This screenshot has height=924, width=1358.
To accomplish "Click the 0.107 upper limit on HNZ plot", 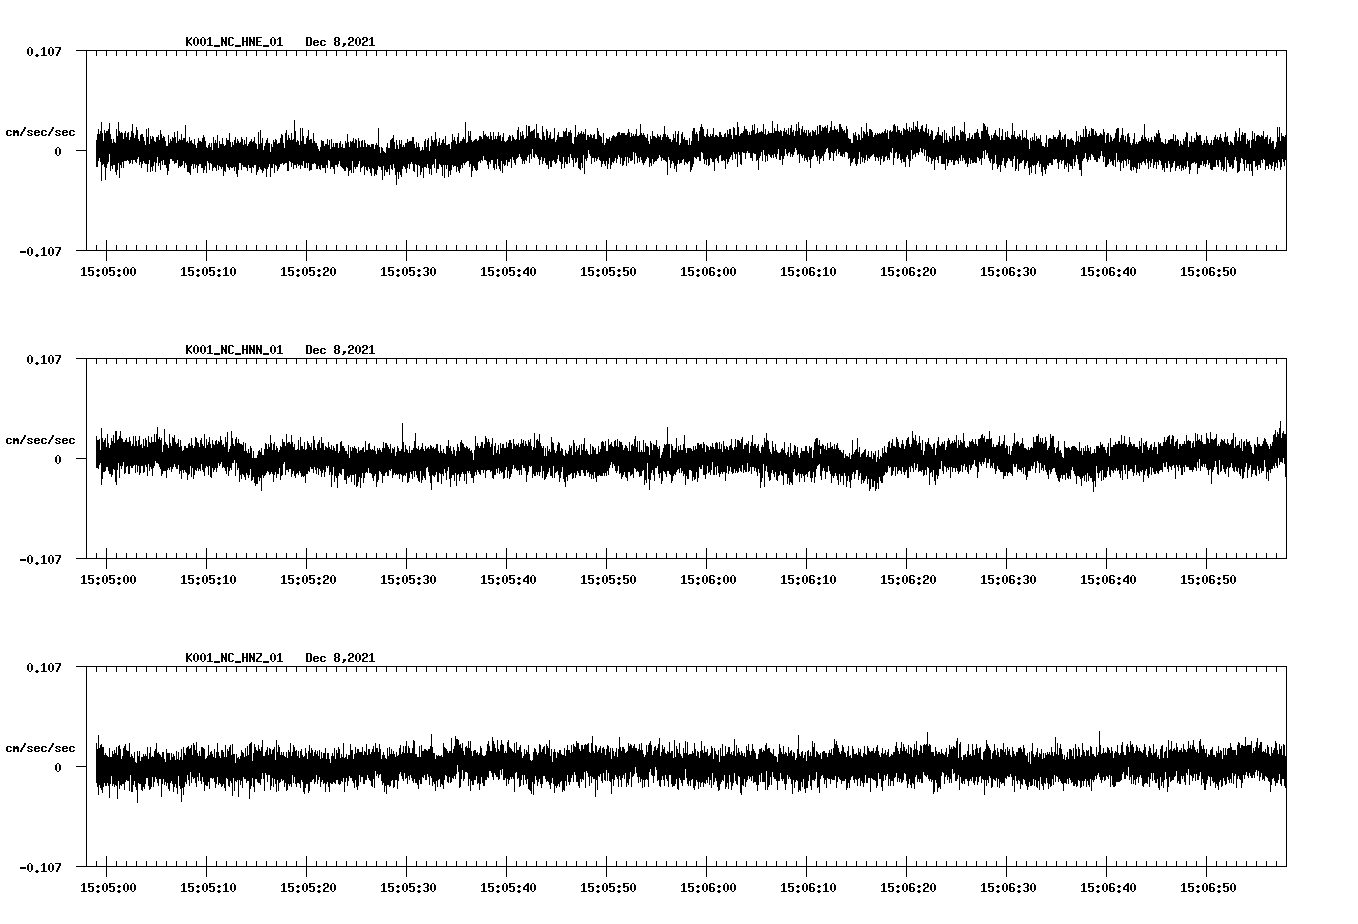I will (44, 668).
